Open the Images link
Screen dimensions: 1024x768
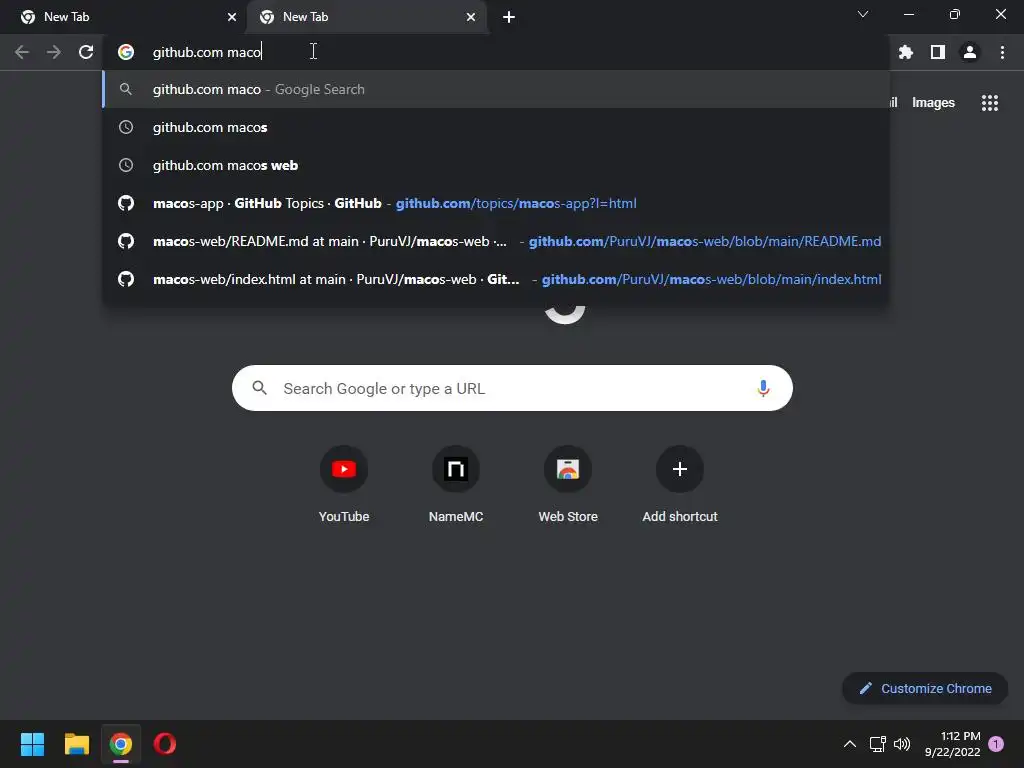[x=933, y=103]
